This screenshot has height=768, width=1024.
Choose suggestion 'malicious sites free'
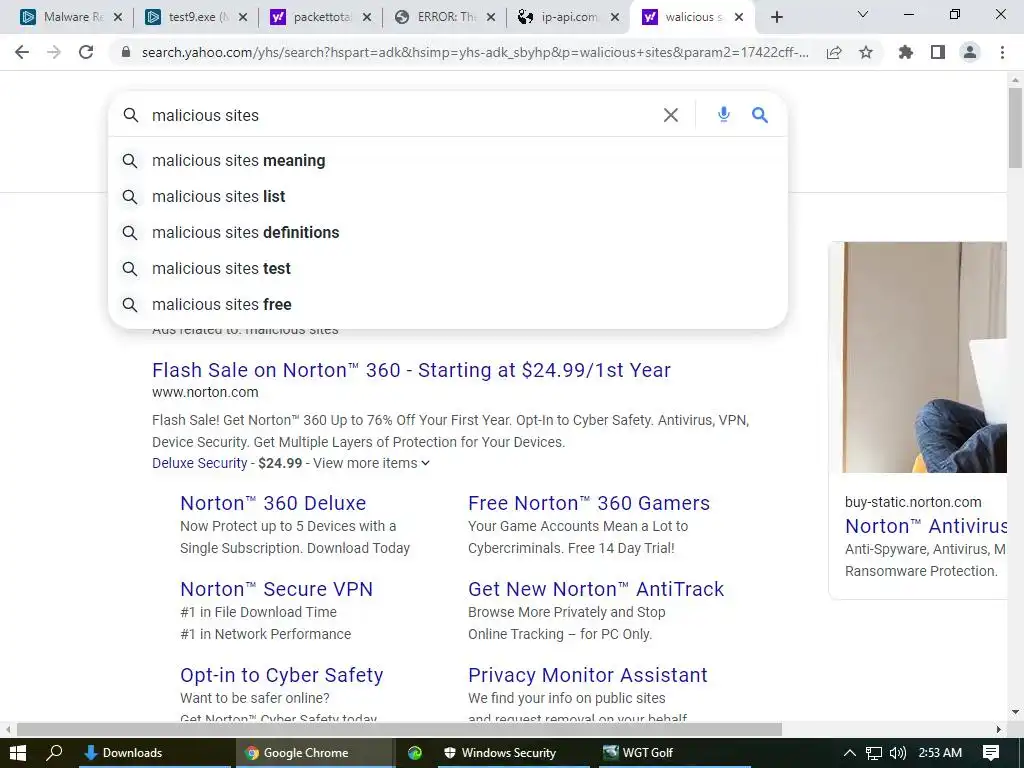tap(448, 304)
